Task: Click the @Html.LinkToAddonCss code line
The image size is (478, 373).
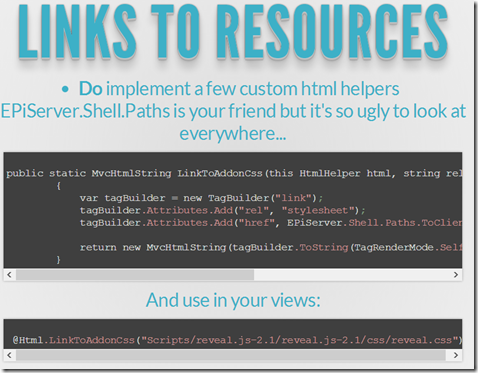Action: [x=237, y=340]
